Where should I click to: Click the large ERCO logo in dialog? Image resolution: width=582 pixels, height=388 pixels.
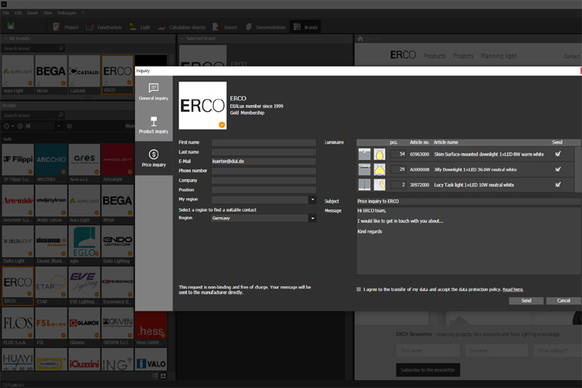[203, 105]
